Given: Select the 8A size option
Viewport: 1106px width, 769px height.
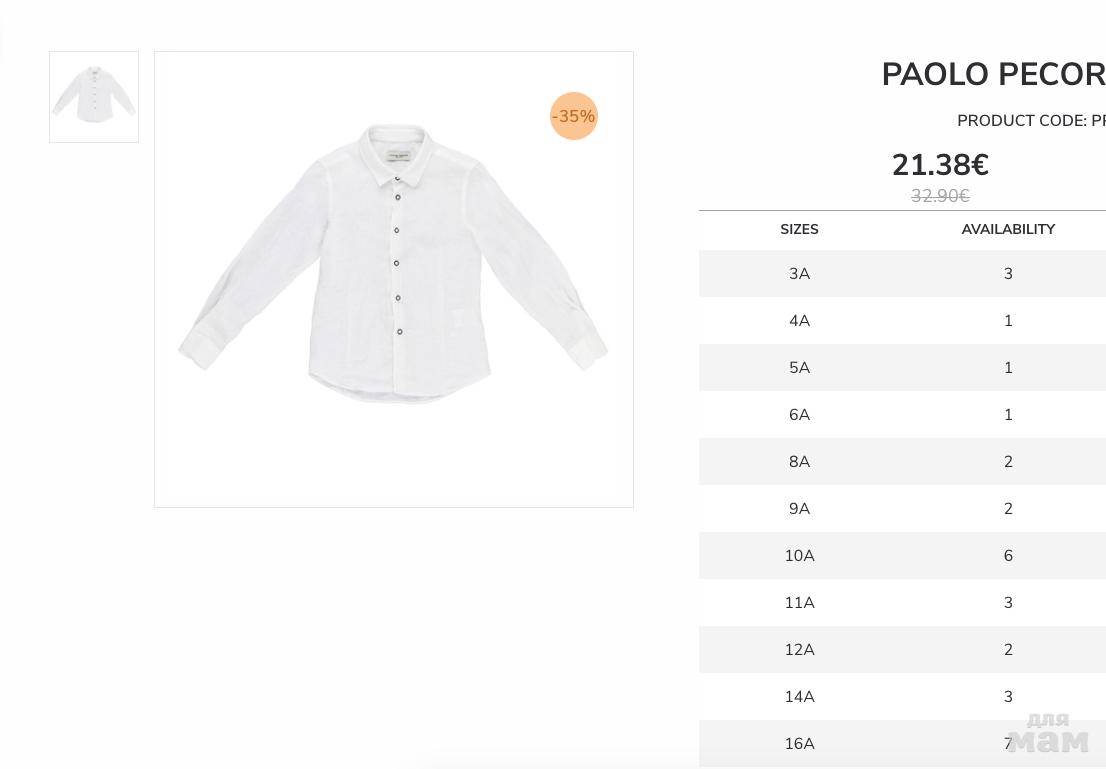Looking at the screenshot, I should pyautogui.click(x=799, y=462).
